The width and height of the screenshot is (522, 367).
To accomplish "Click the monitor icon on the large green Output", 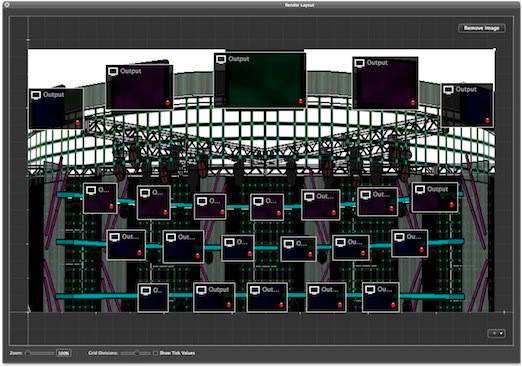I will click(x=221, y=59).
